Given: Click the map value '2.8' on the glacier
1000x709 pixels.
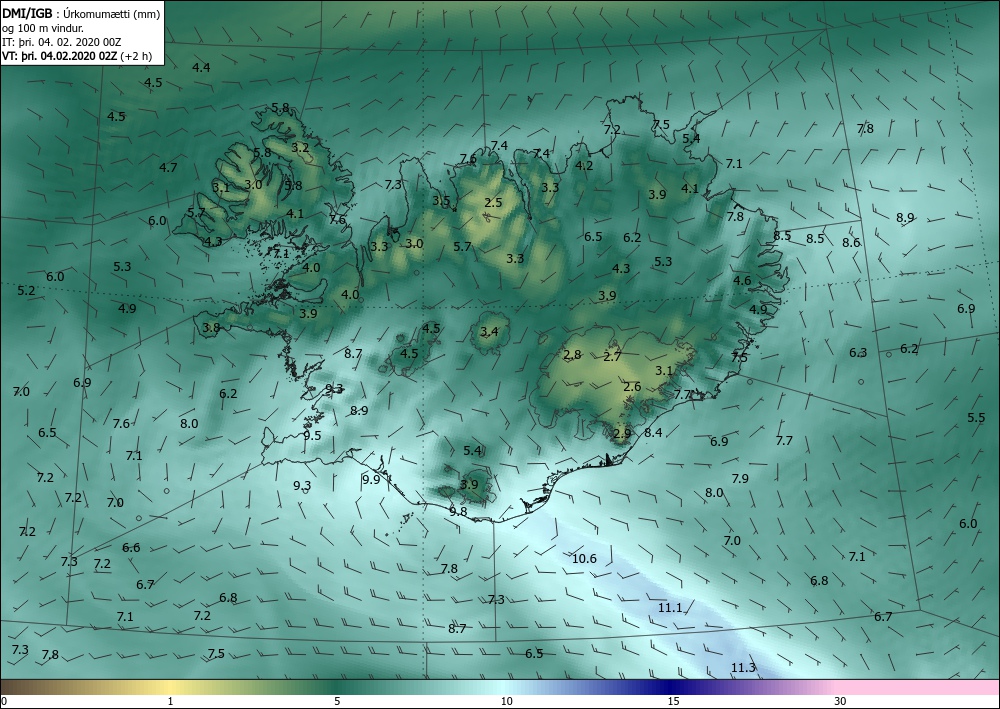Looking at the screenshot, I should (x=573, y=354).
